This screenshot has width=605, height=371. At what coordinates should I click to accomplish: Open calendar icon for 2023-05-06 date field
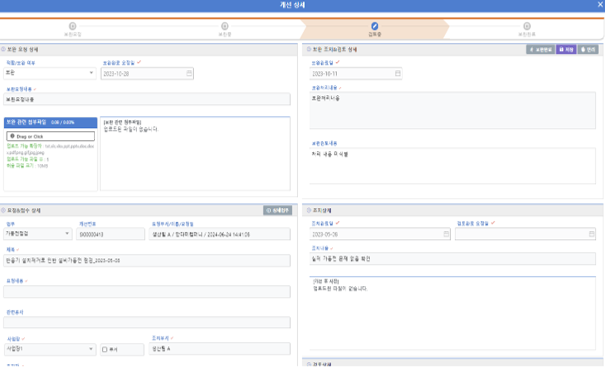coord(446,234)
